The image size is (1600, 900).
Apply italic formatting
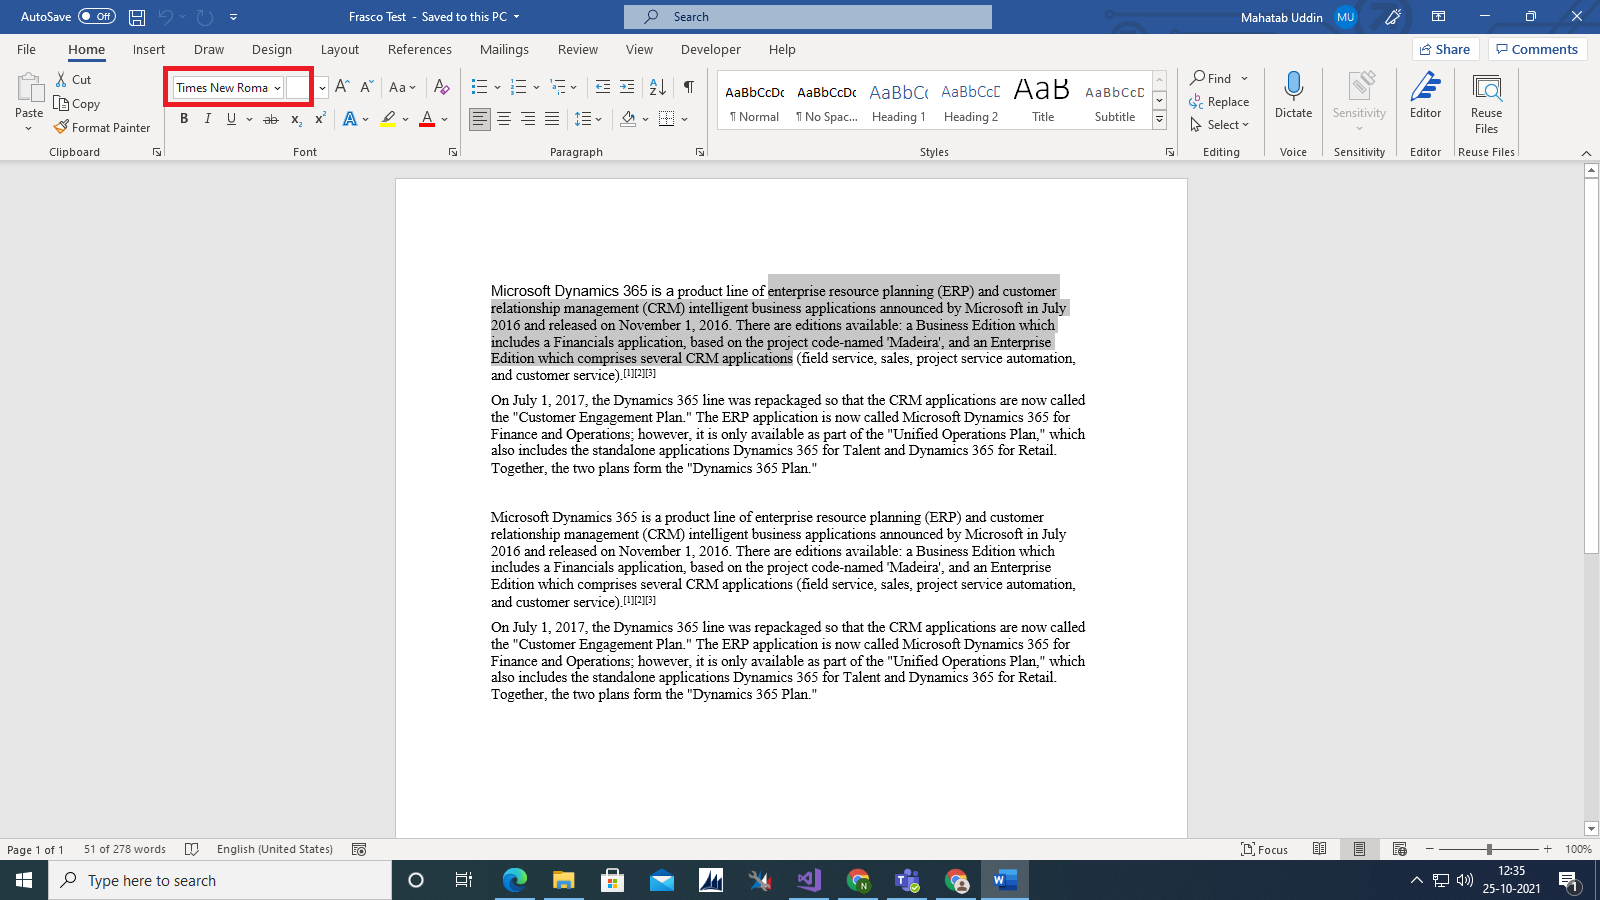pos(208,118)
